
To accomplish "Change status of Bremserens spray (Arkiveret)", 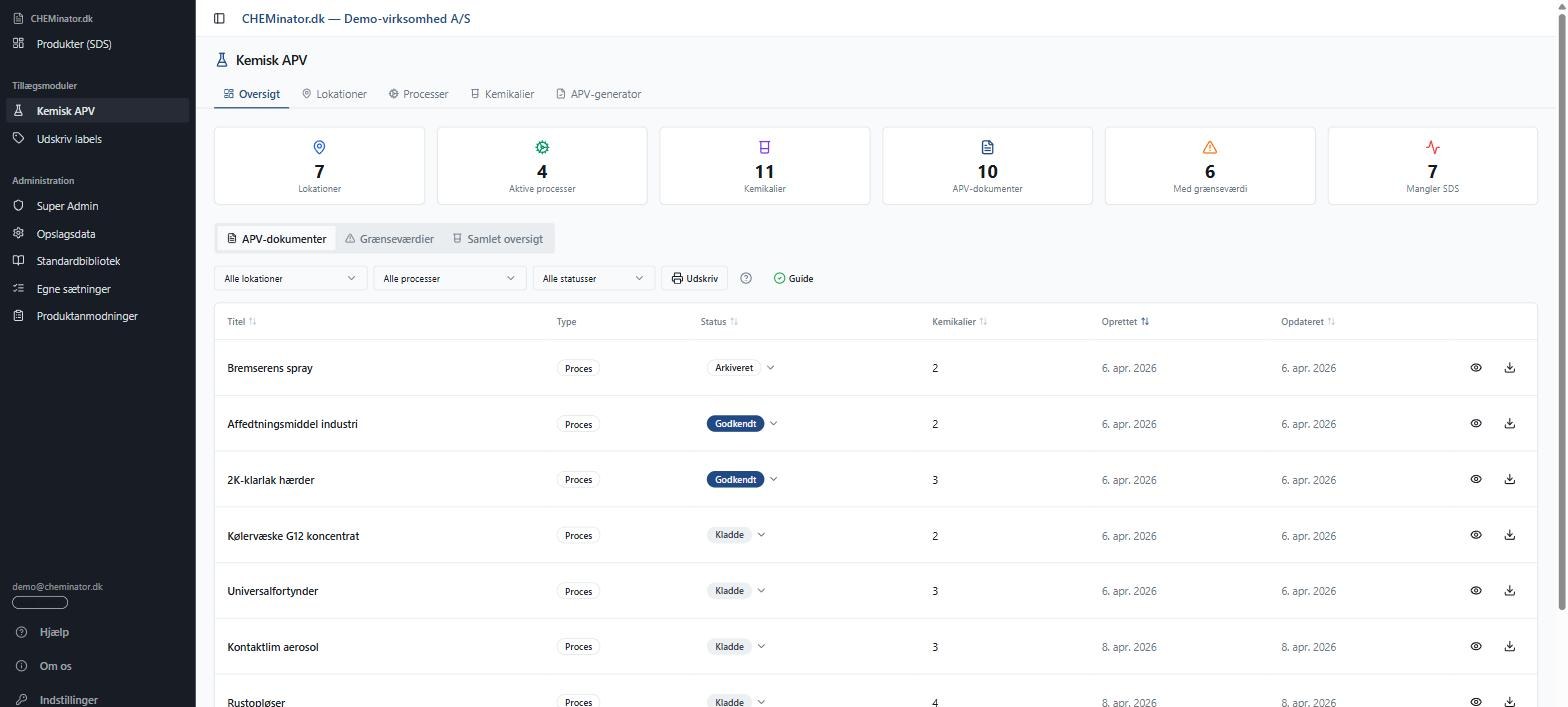I will pyautogui.click(x=741, y=368).
